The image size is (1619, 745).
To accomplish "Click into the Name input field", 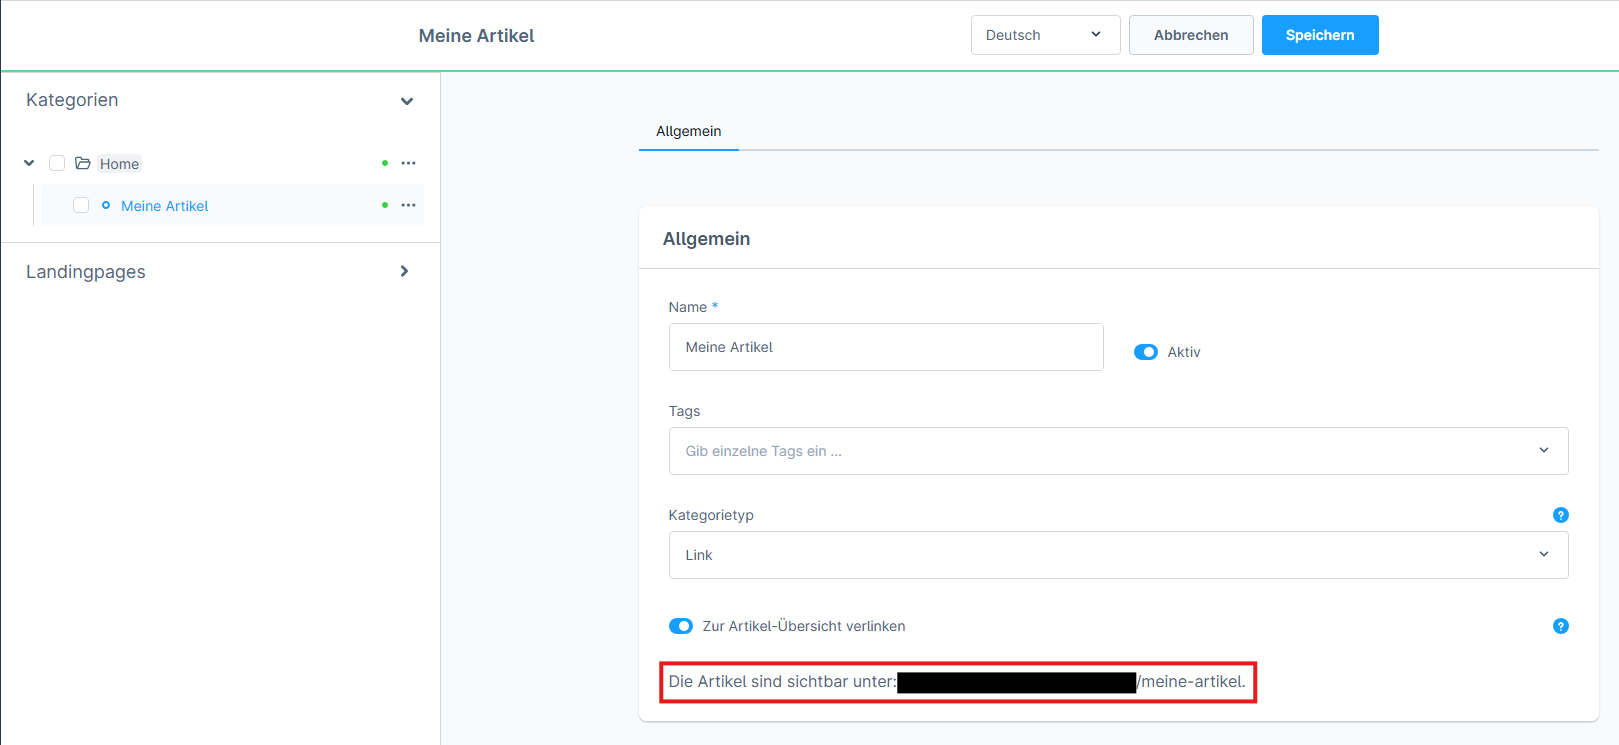I will [x=885, y=347].
